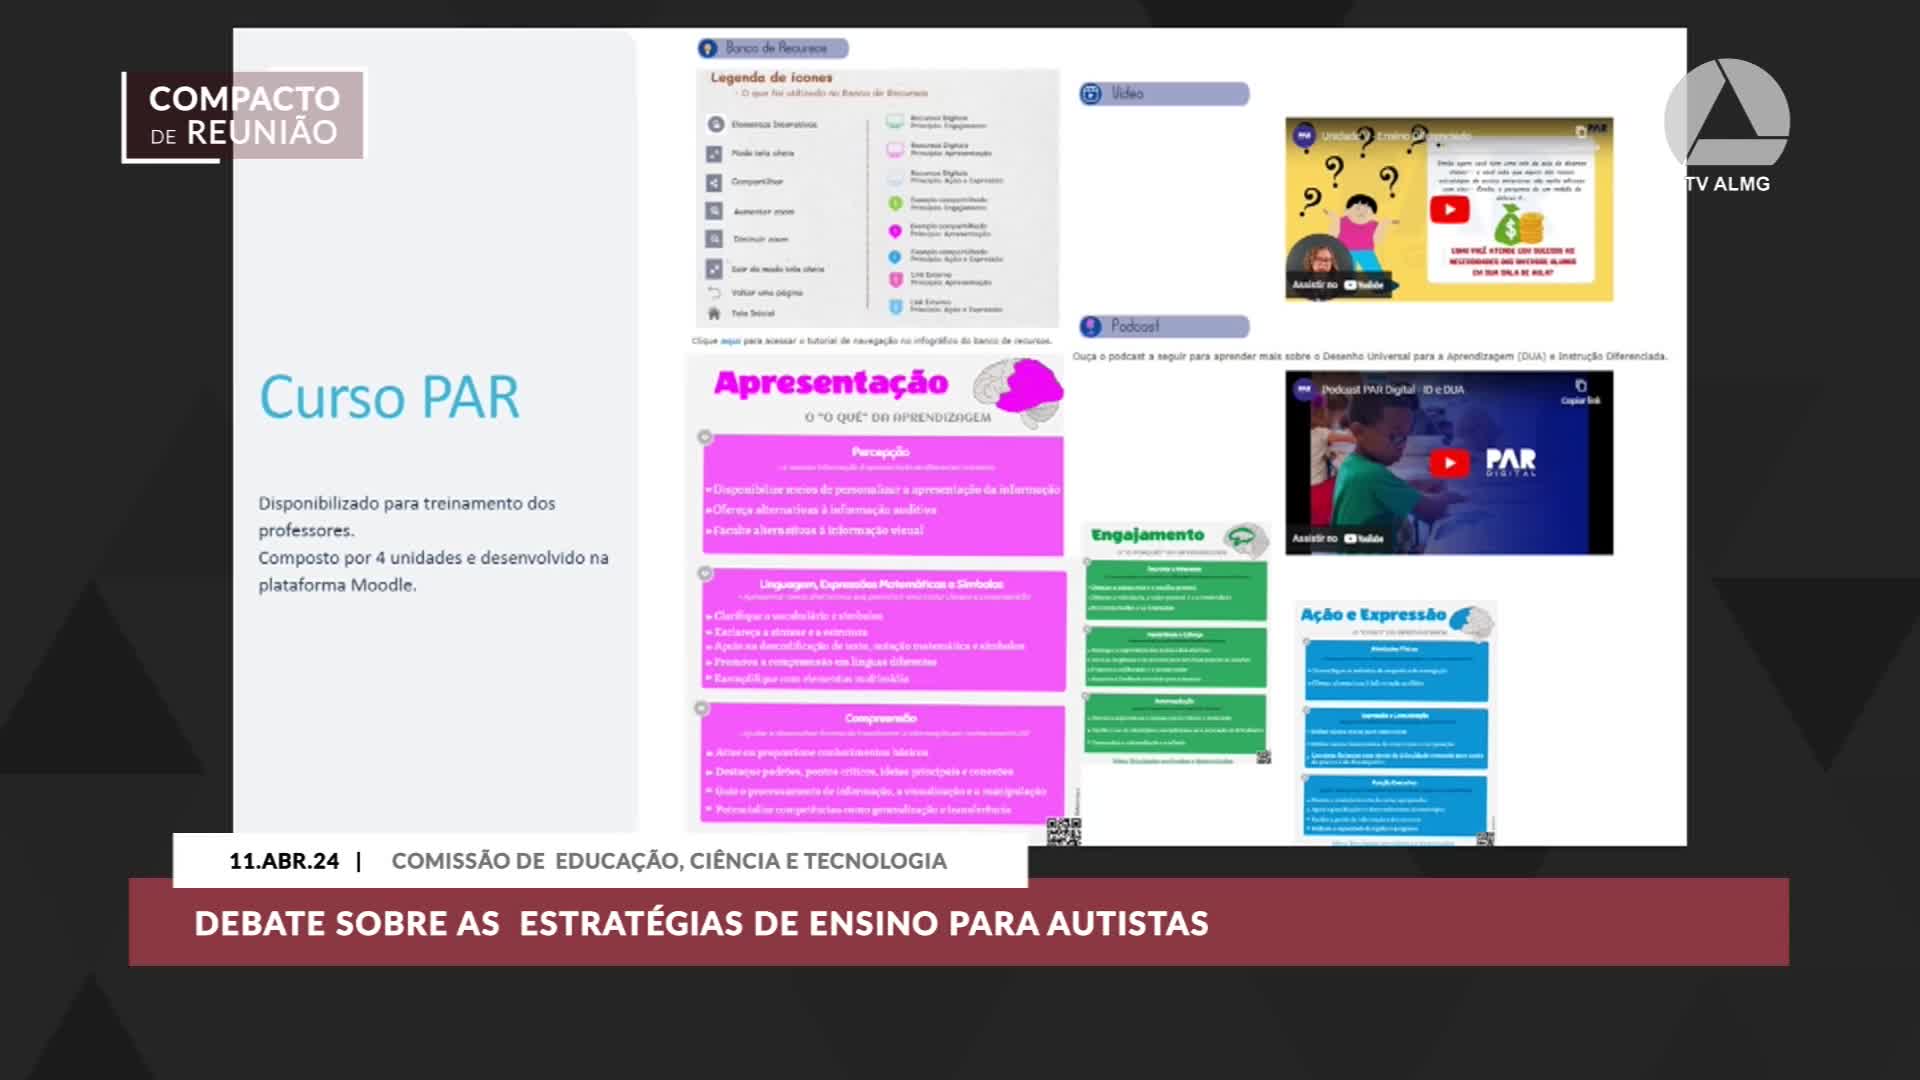Open the 'aqui' tutorial link
The image size is (1920, 1080).
[x=730, y=341]
